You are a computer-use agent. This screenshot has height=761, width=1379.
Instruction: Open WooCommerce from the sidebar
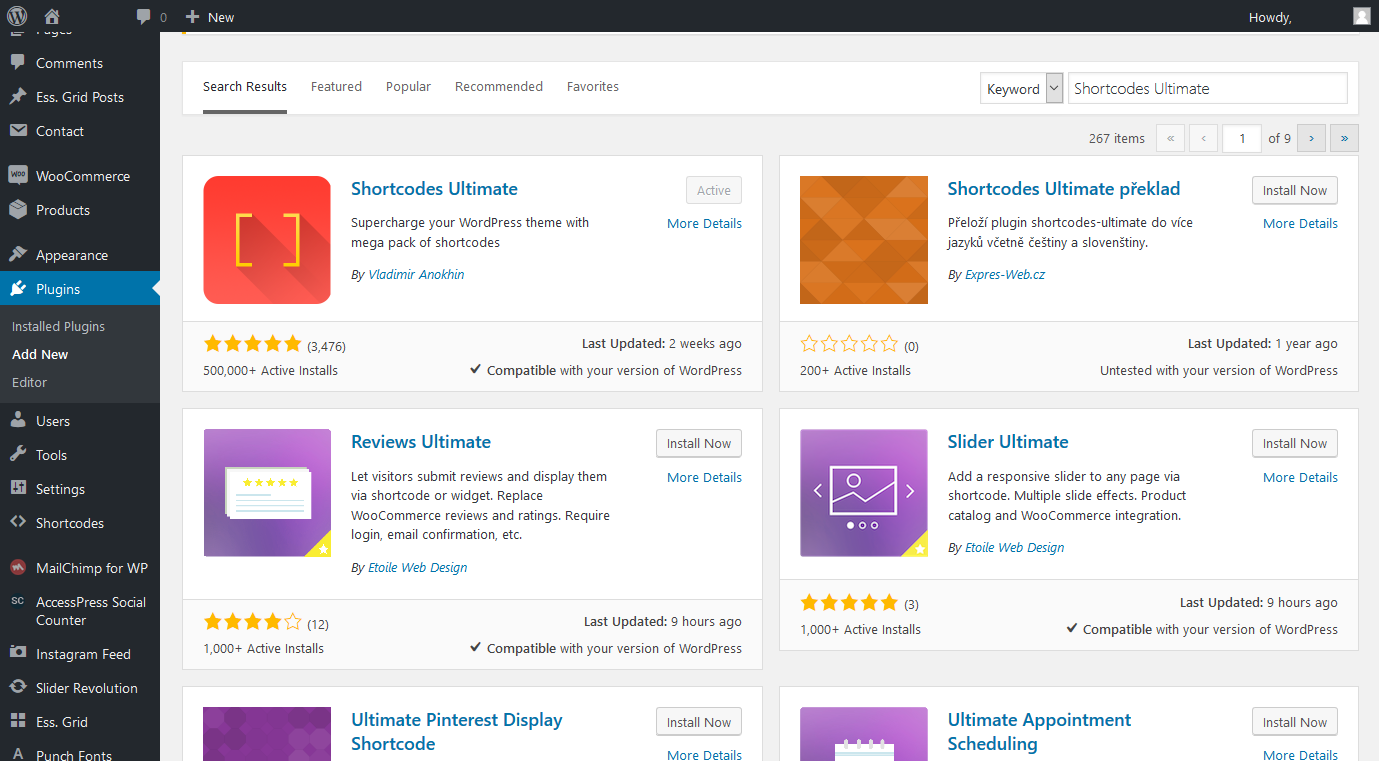pos(82,176)
